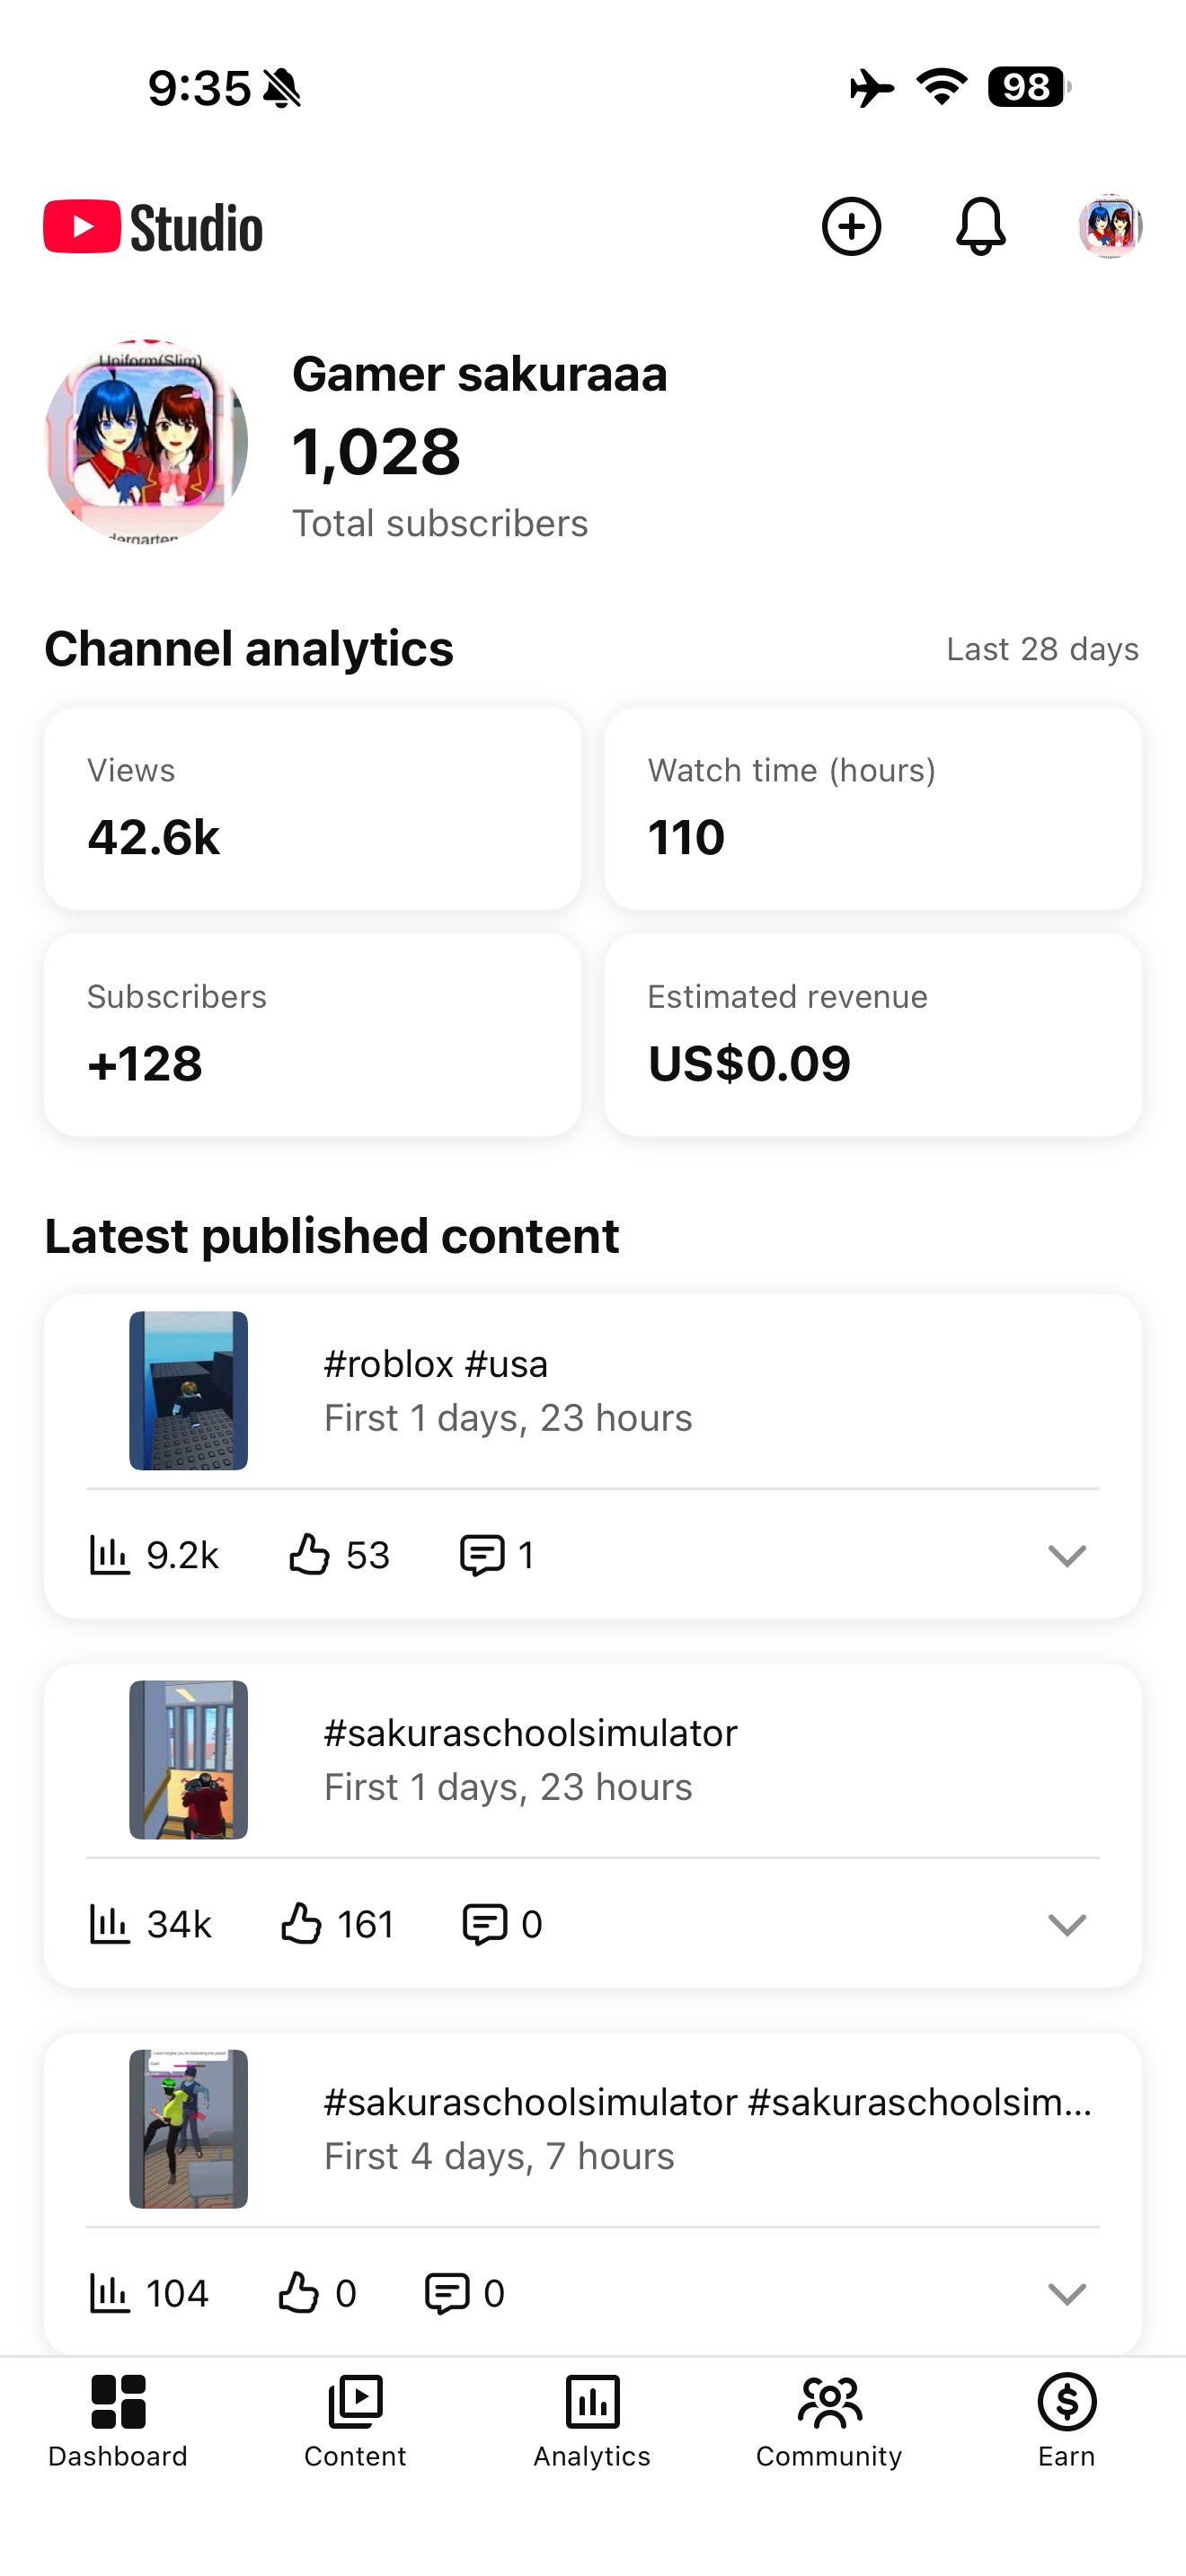This screenshot has width=1186, height=2576.
Task: Tap the #roblox #usa video thumbnail
Action: 188,1391
